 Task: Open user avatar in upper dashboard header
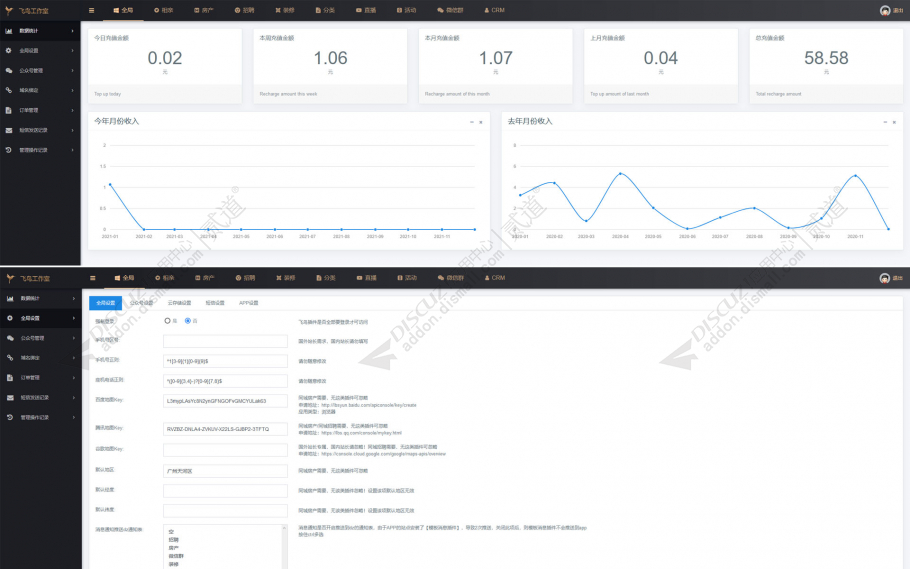[x=885, y=10]
